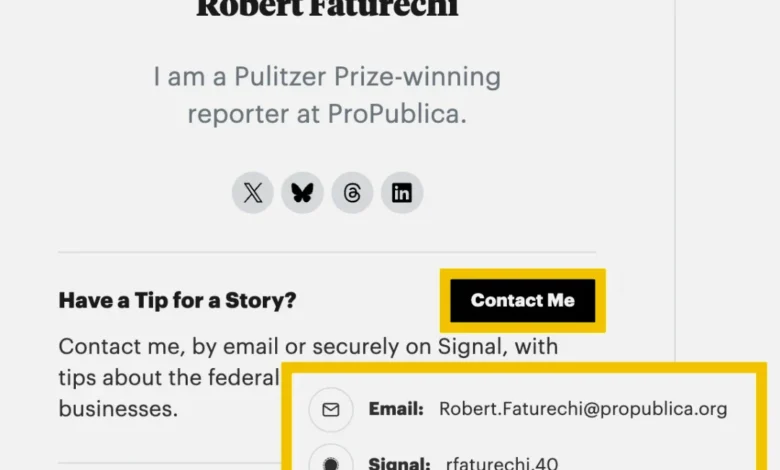The image size is (780, 470).
Task: Click the "Have a Tip for a Story?" heading
Action: (177, 300)
